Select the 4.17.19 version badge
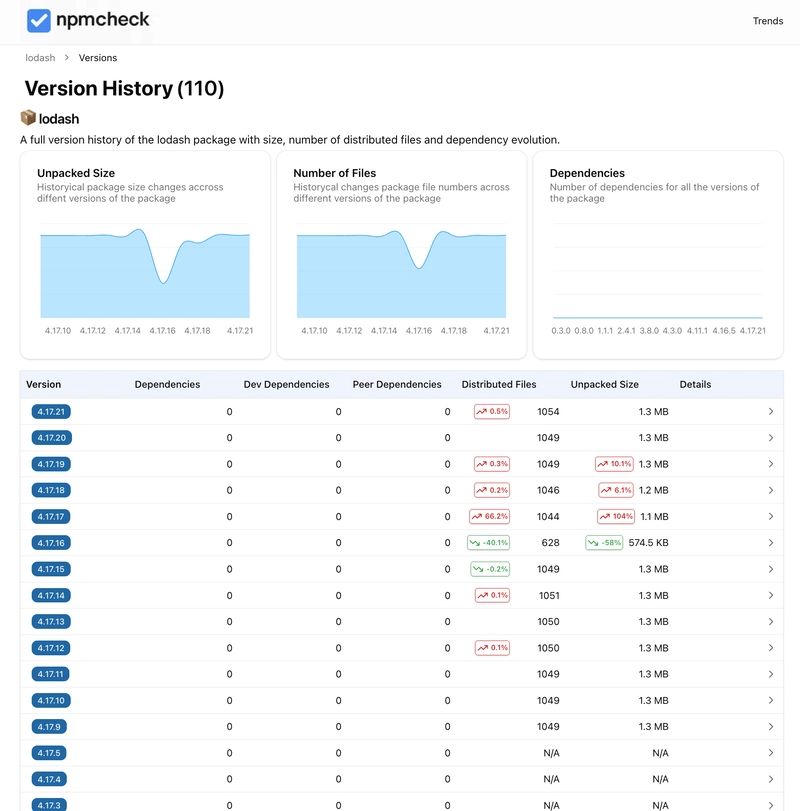The image size is (800, 811). click(x=51, y=464)
